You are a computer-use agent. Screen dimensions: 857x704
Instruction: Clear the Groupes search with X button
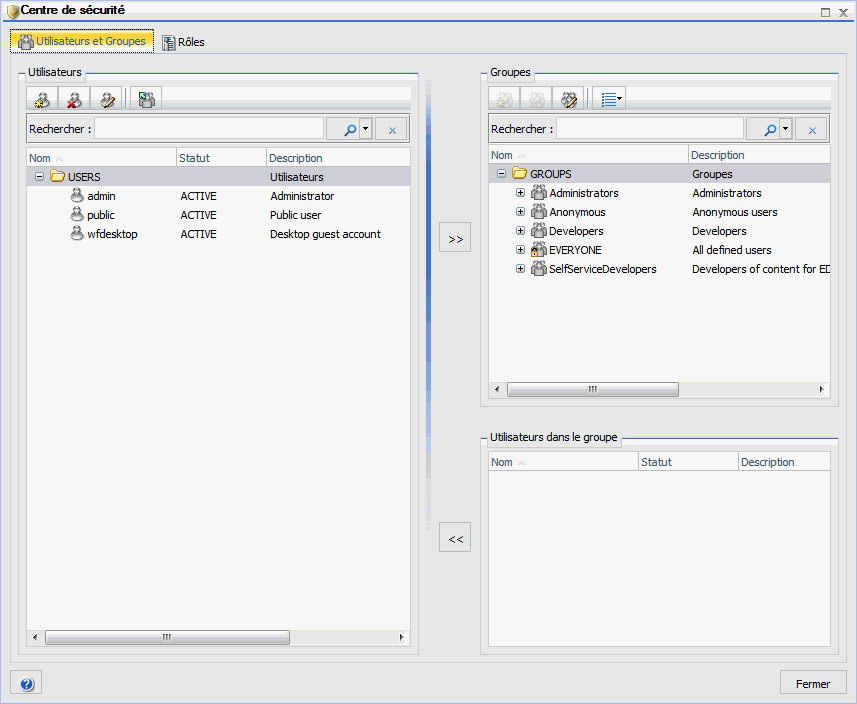[x=812, y=130]
